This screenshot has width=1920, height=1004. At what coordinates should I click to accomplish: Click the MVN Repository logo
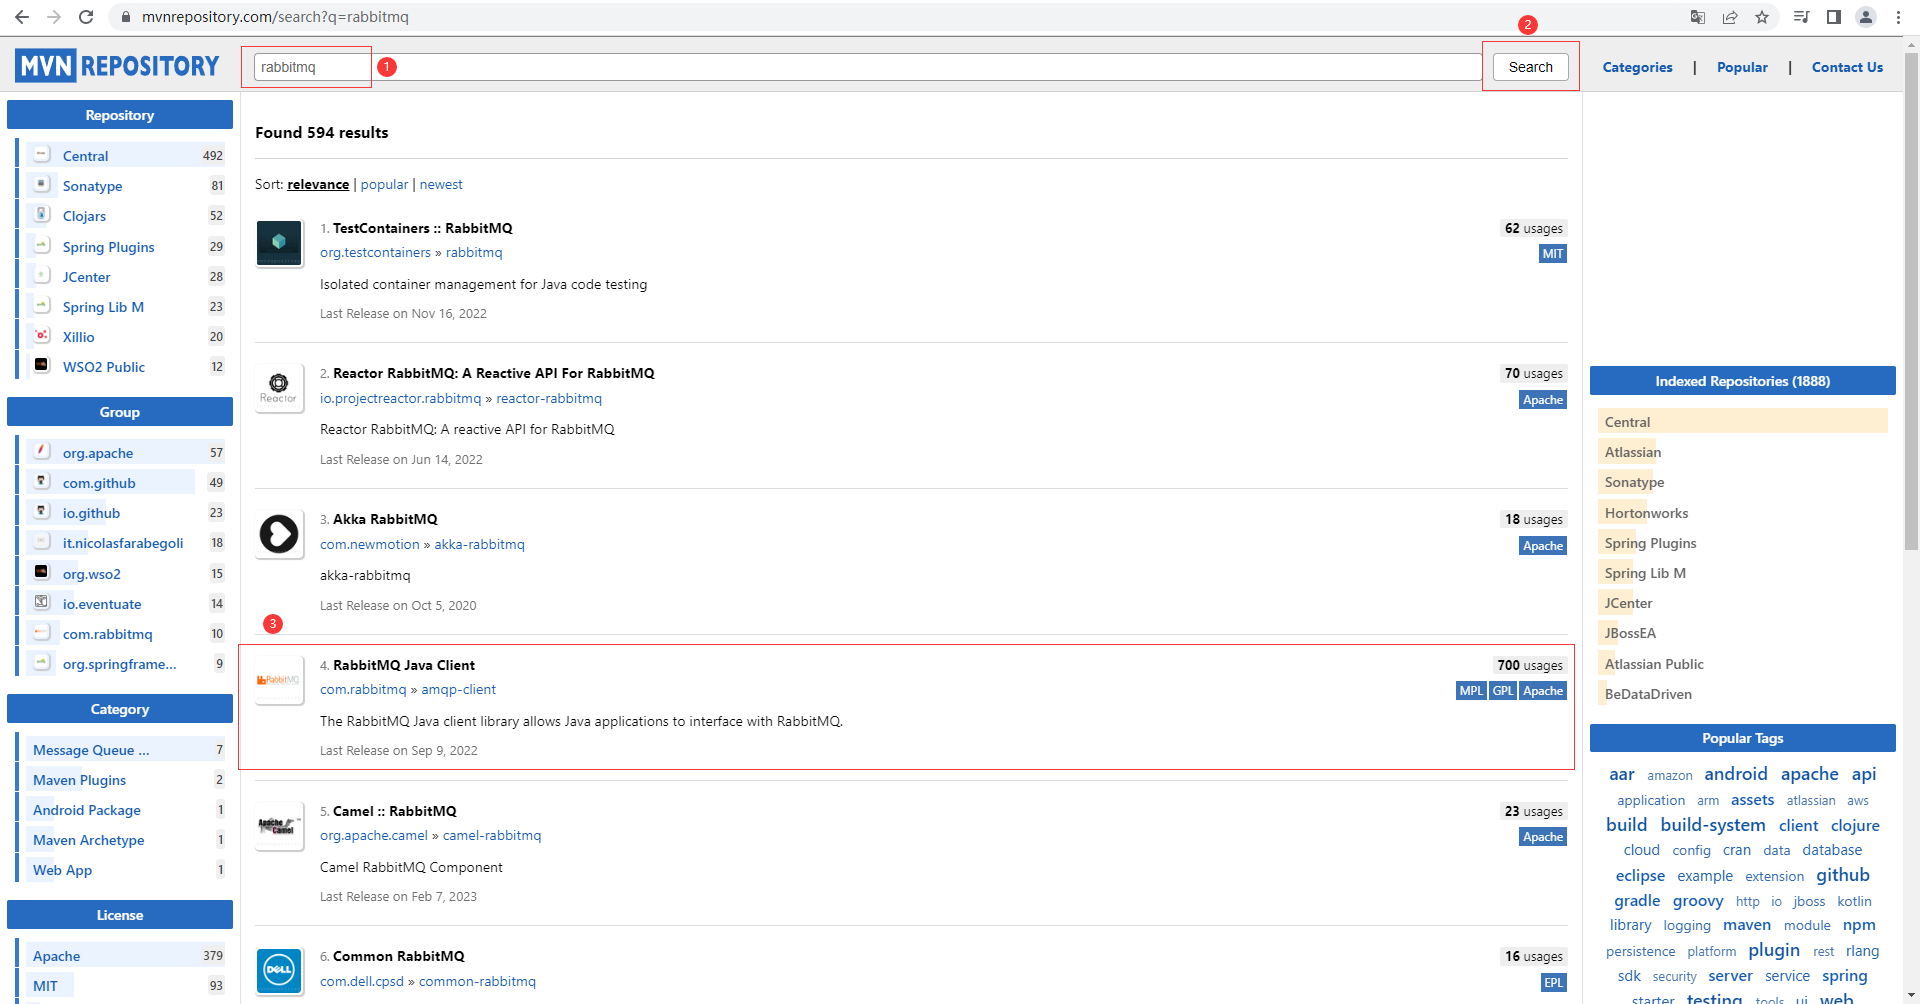point(117,66)
